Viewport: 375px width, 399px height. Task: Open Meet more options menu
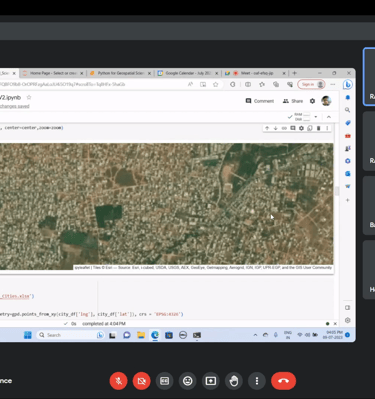[x=257, y=381]
